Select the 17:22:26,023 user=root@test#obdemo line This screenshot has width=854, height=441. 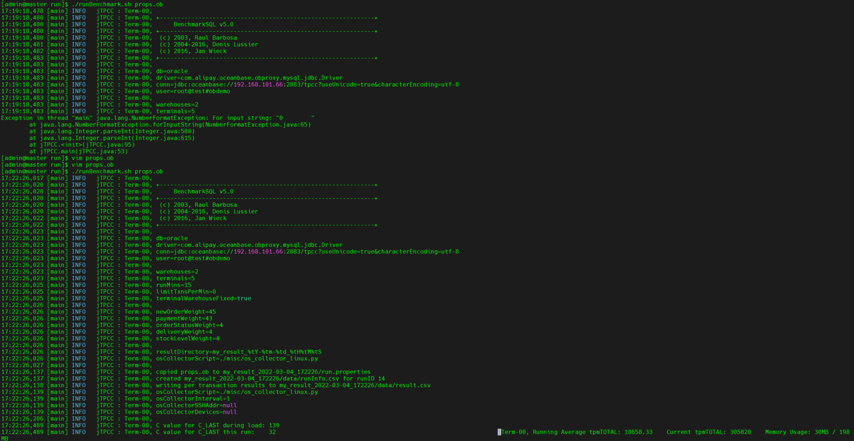click(115, 258)
